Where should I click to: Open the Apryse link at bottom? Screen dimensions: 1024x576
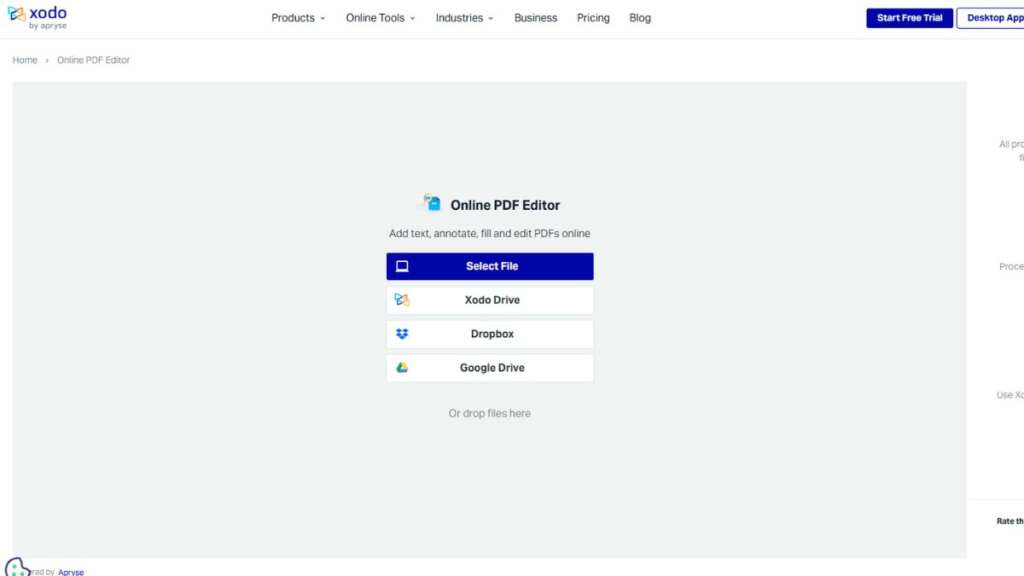tap(71, 572)
